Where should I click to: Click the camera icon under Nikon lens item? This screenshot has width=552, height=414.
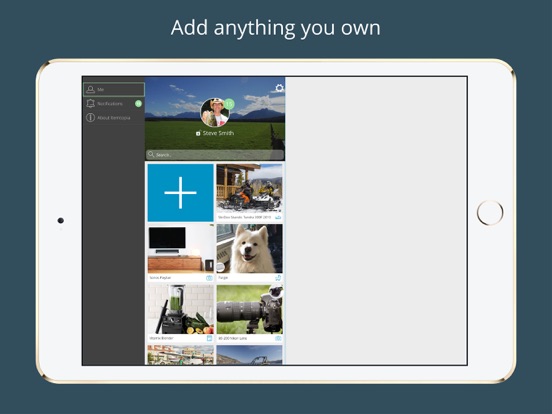(x=278, y=338)
